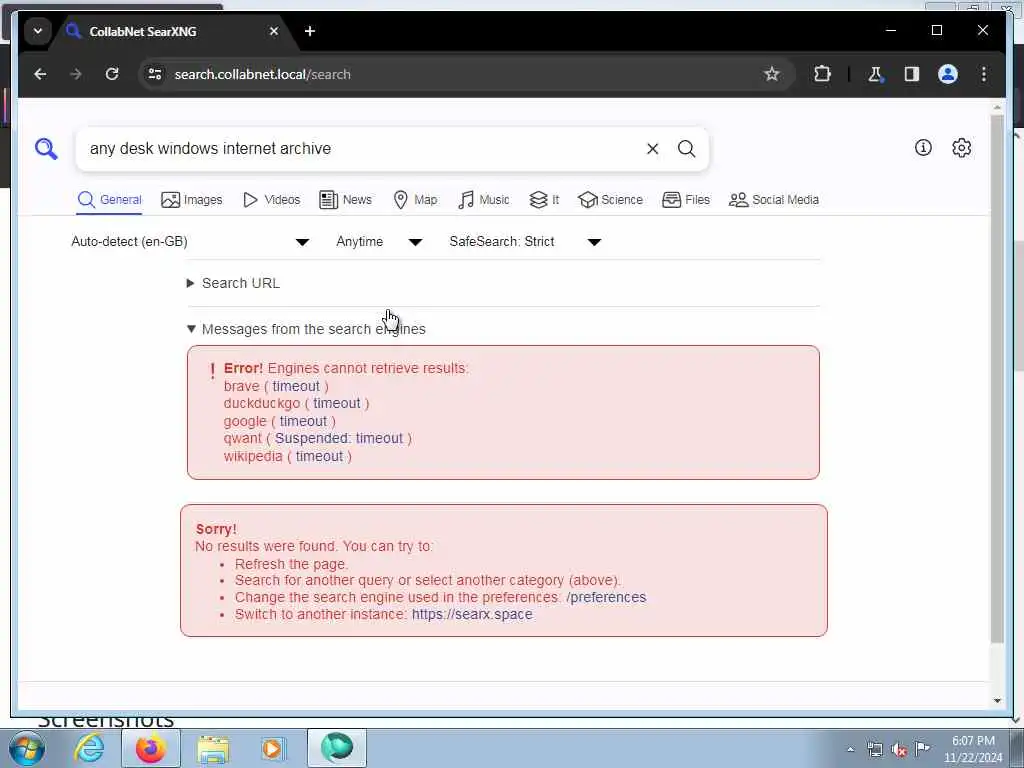Click the browser forward arrow
Screen dimensions: 1024x768
(76, 74)
